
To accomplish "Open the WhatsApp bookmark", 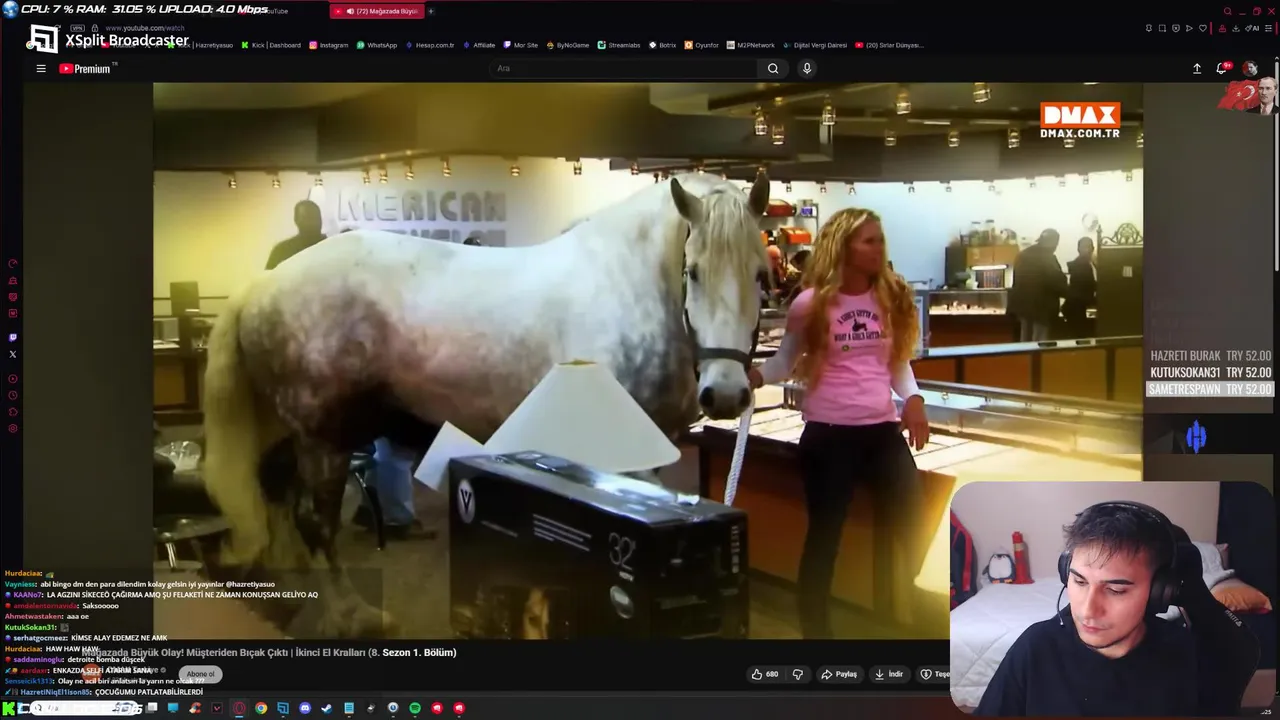I will click(x=377, y=45).
